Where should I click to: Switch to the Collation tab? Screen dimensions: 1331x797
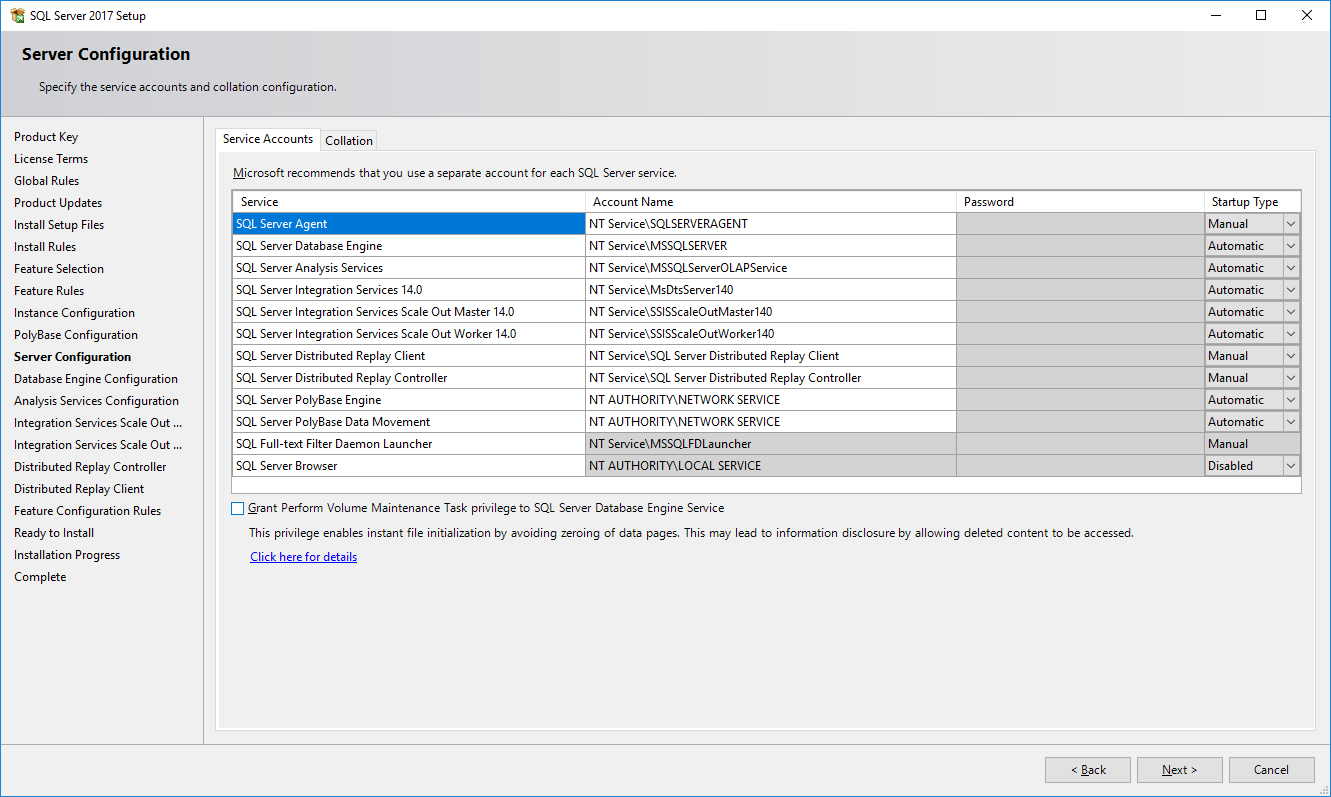pyautogui.click(x=349, y=141)
